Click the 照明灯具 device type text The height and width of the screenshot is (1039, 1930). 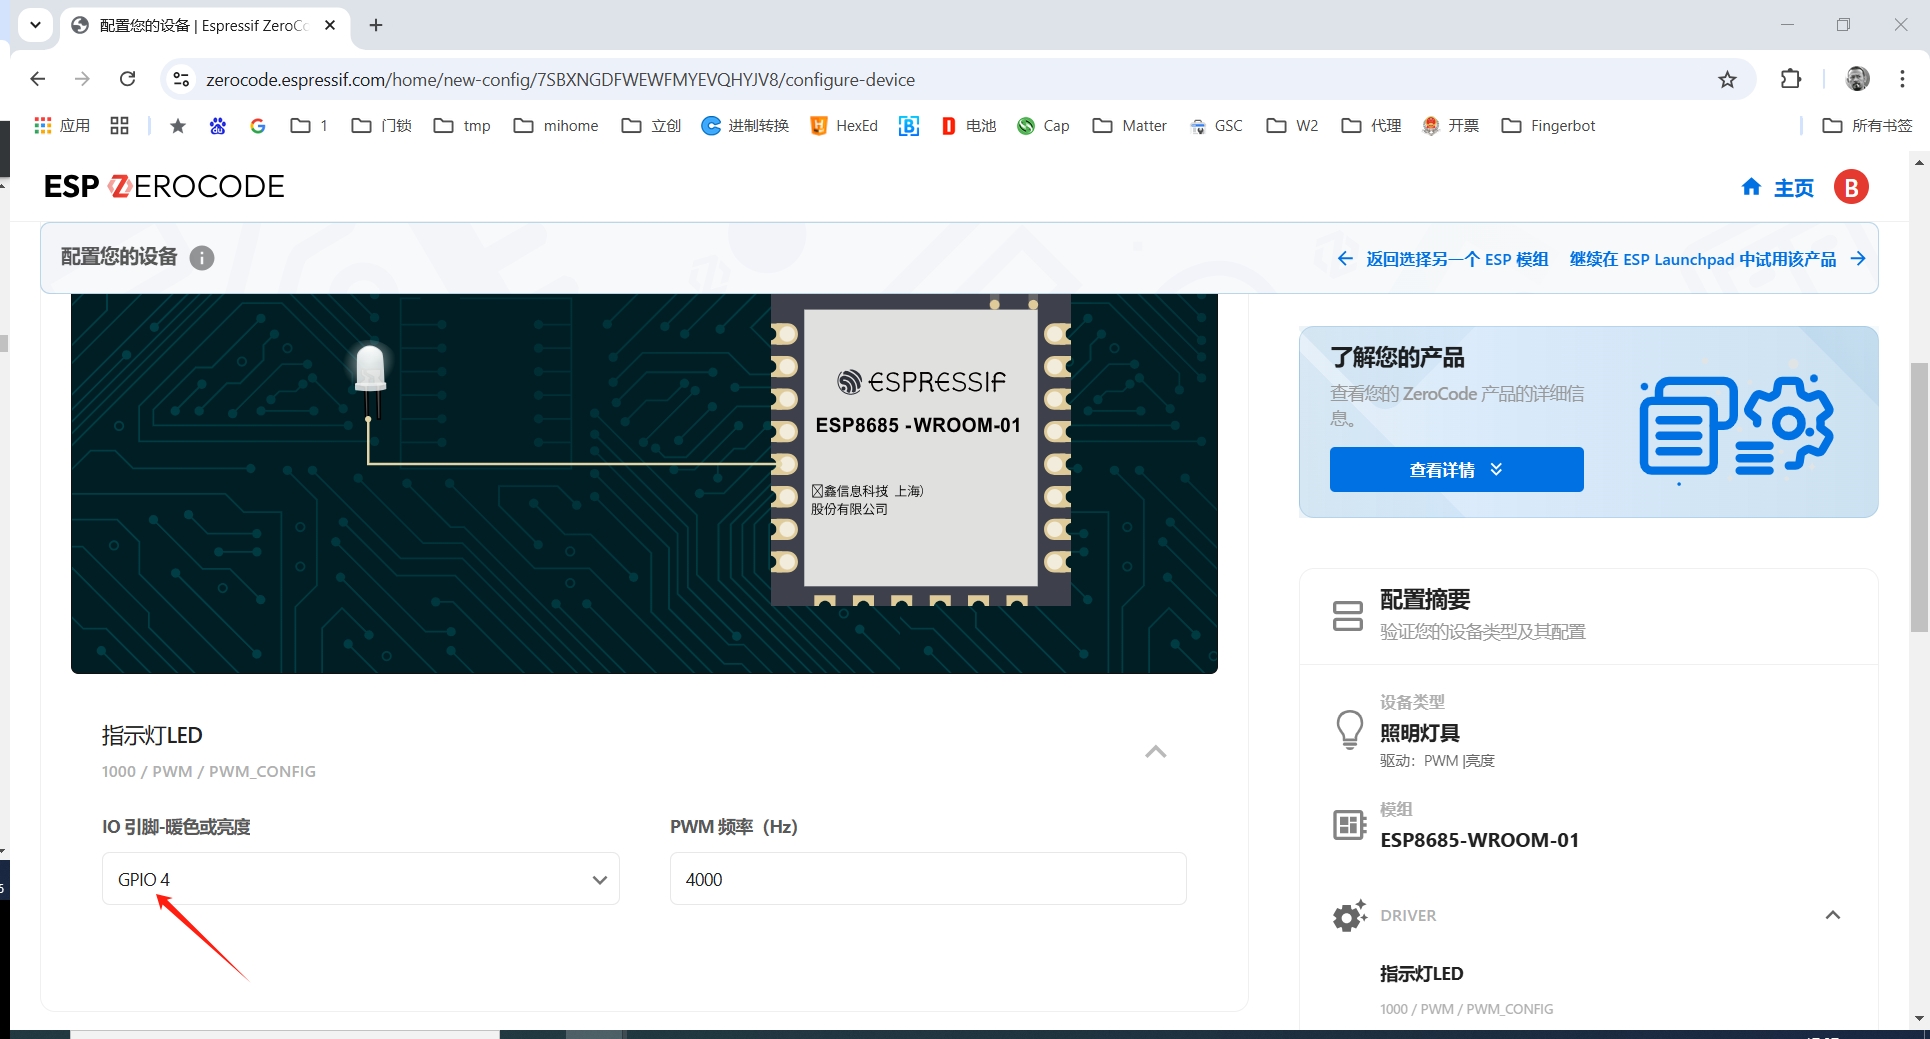(x=1419, y=733)
